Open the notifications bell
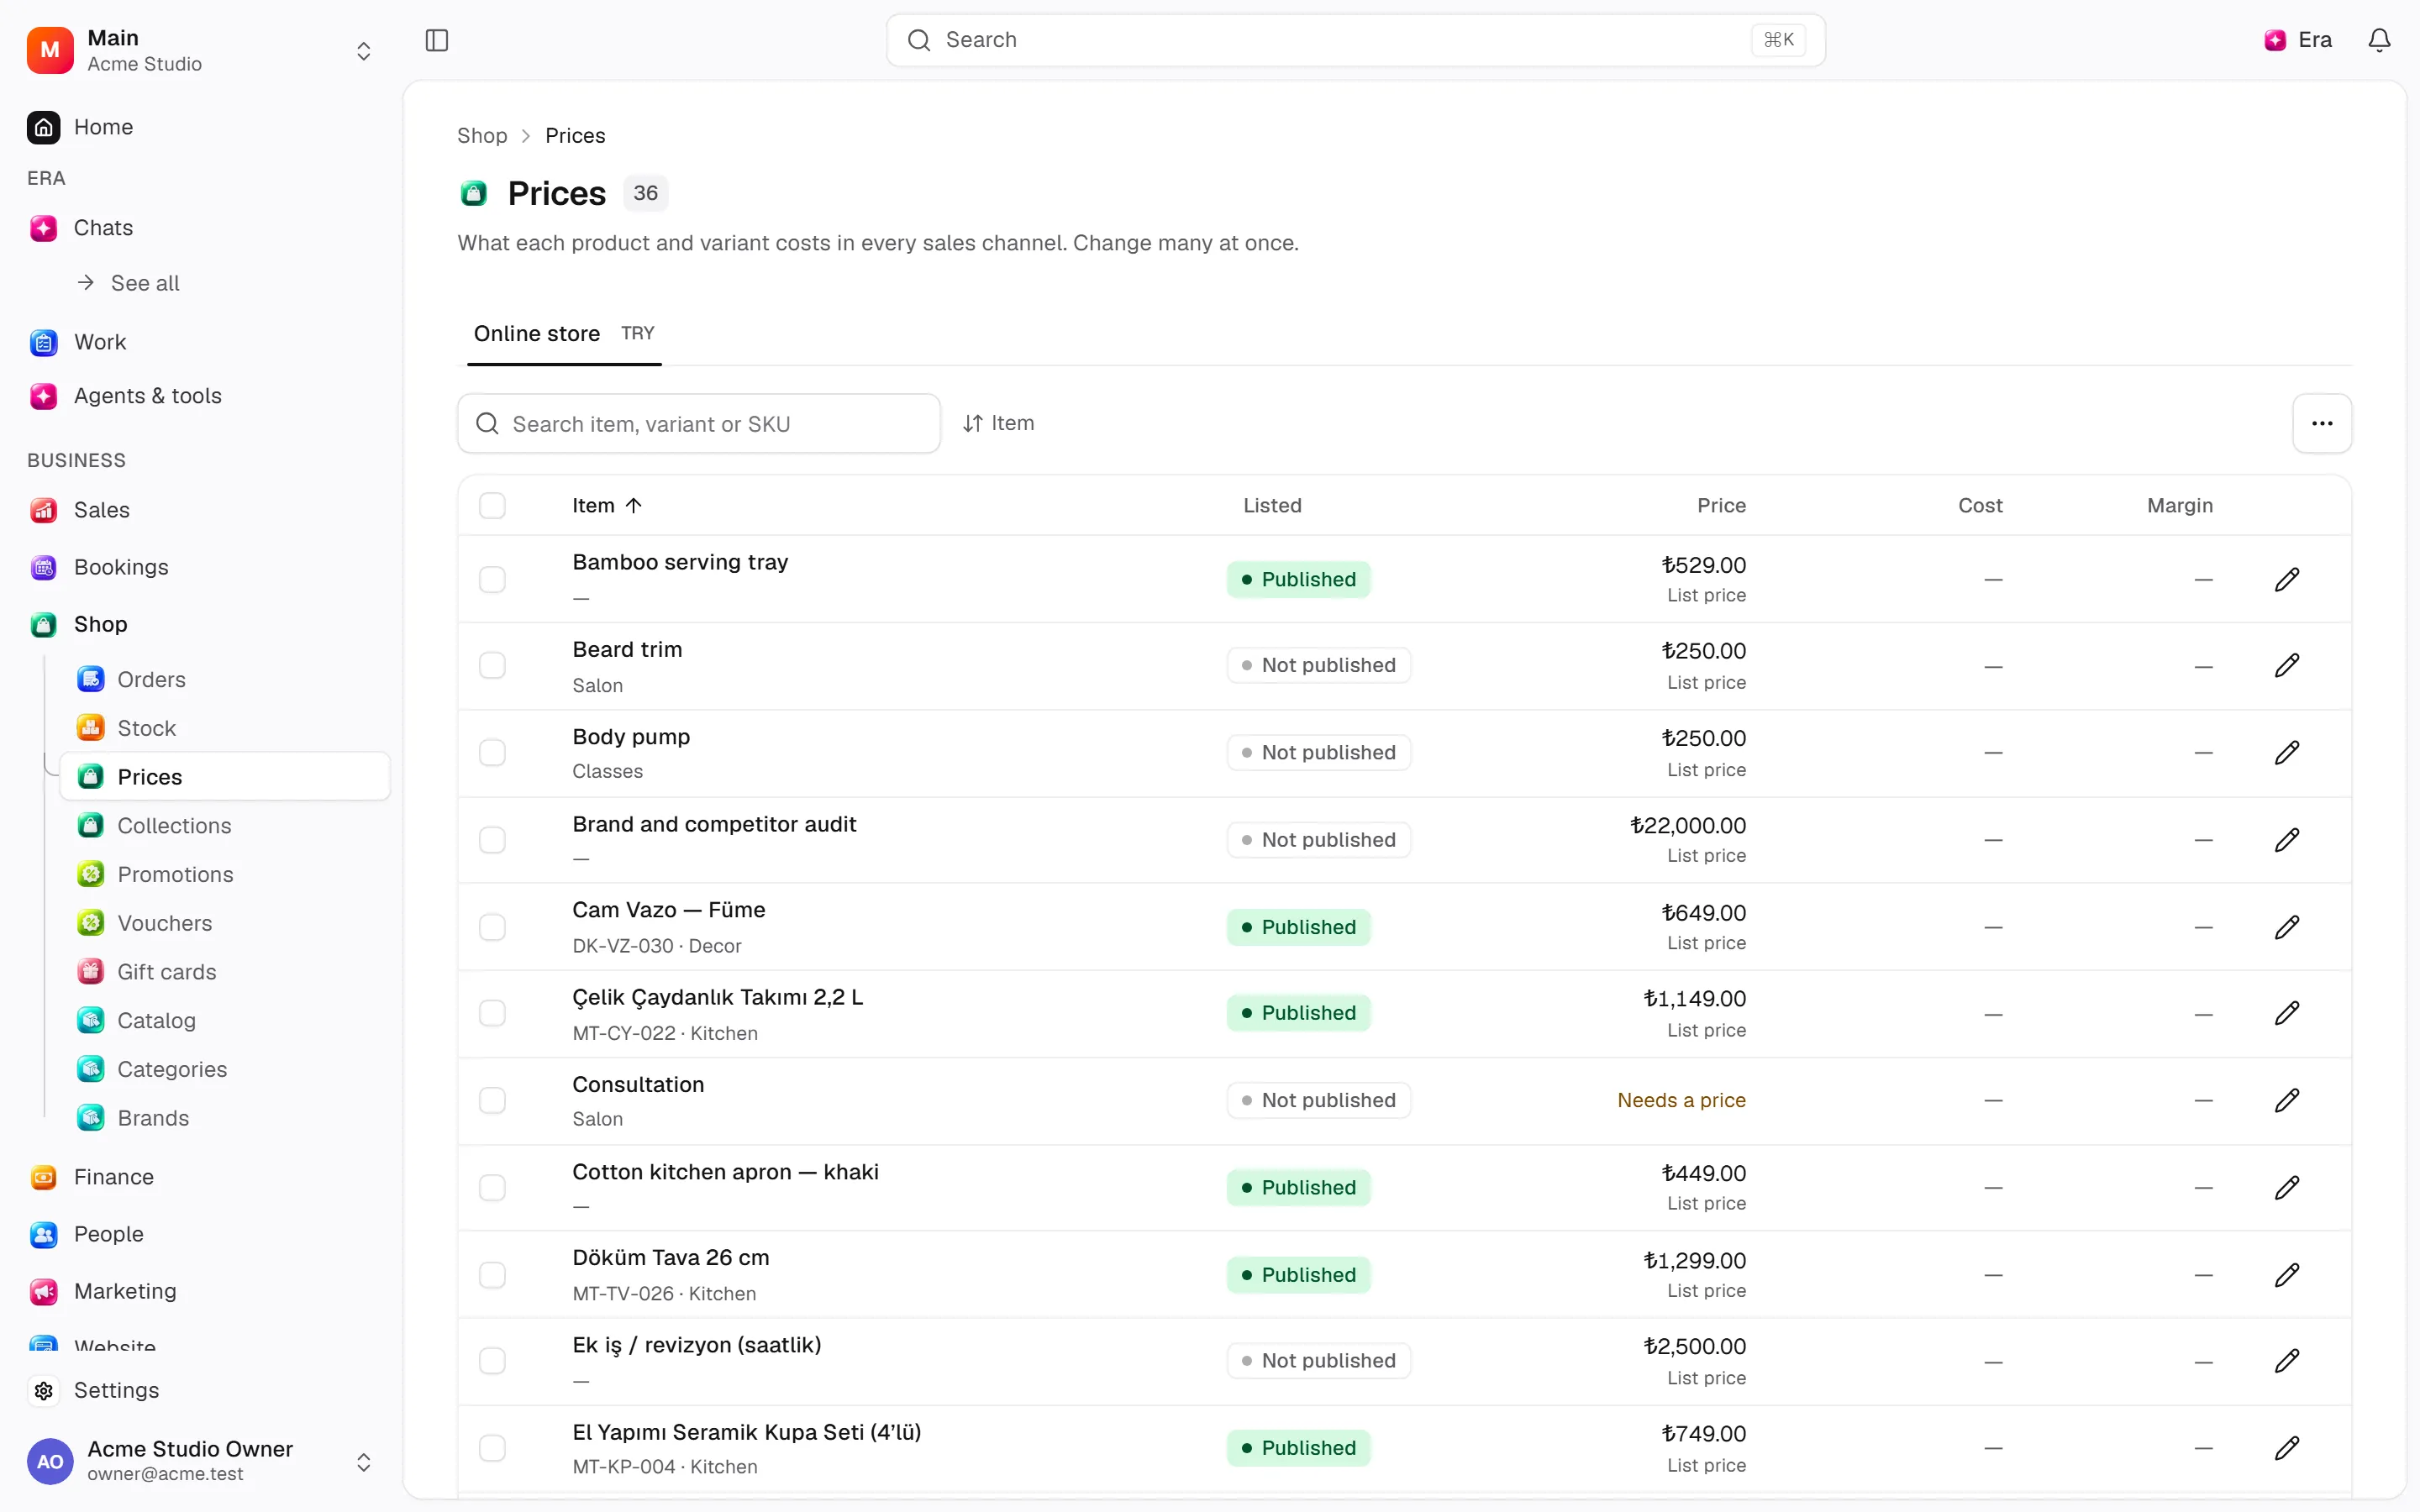This screenshot has height=1512, width=2420. click(x=2379, y=40)
